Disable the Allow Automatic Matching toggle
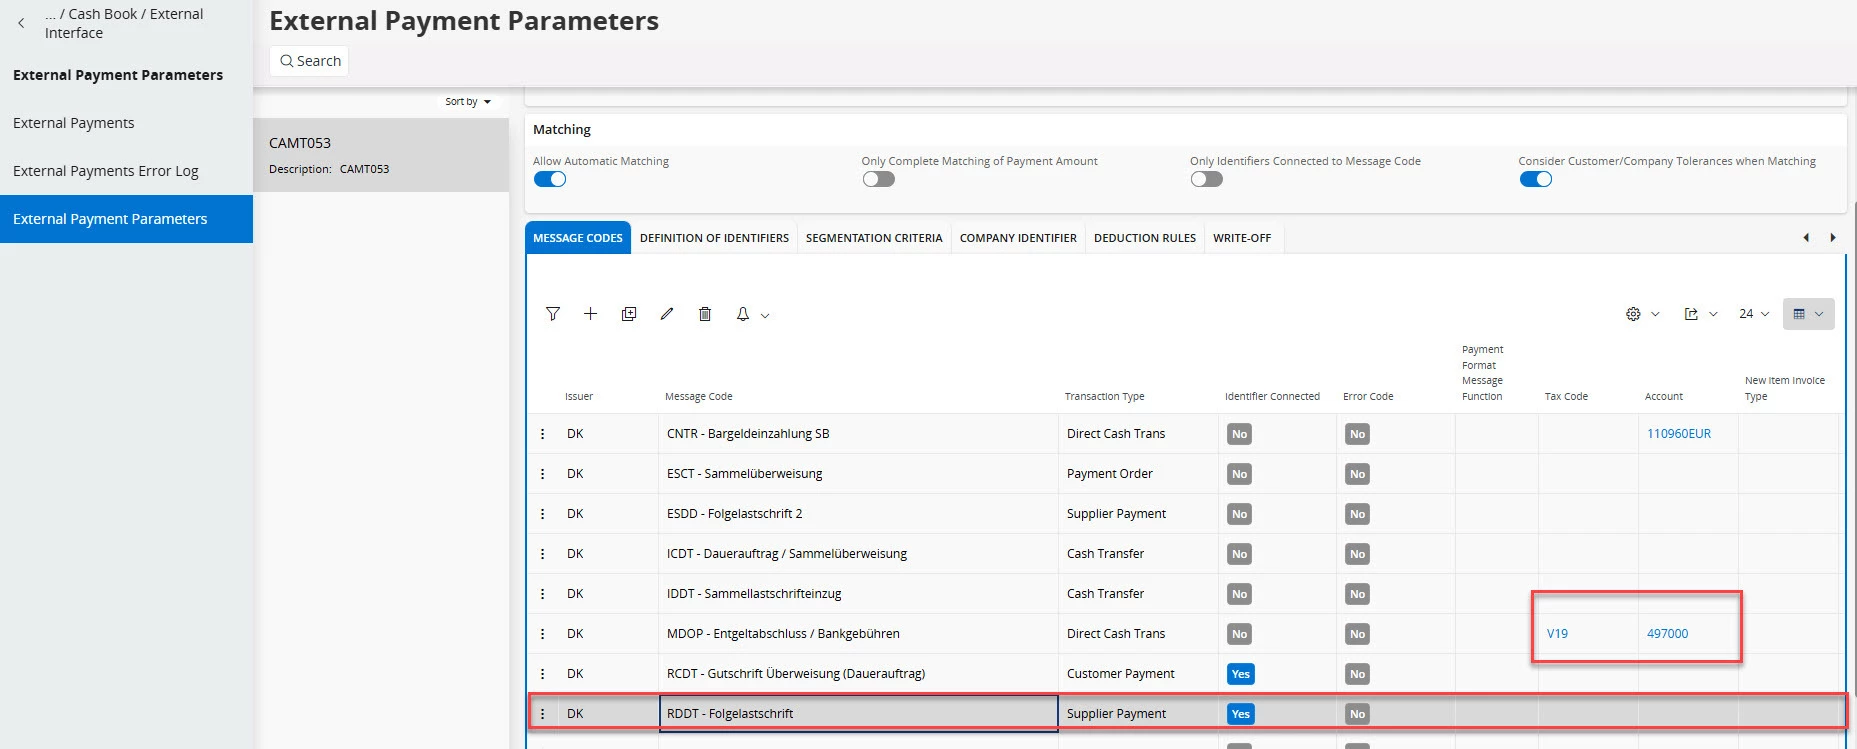This screenshot has height=749, width=1857. click(550, 180)
